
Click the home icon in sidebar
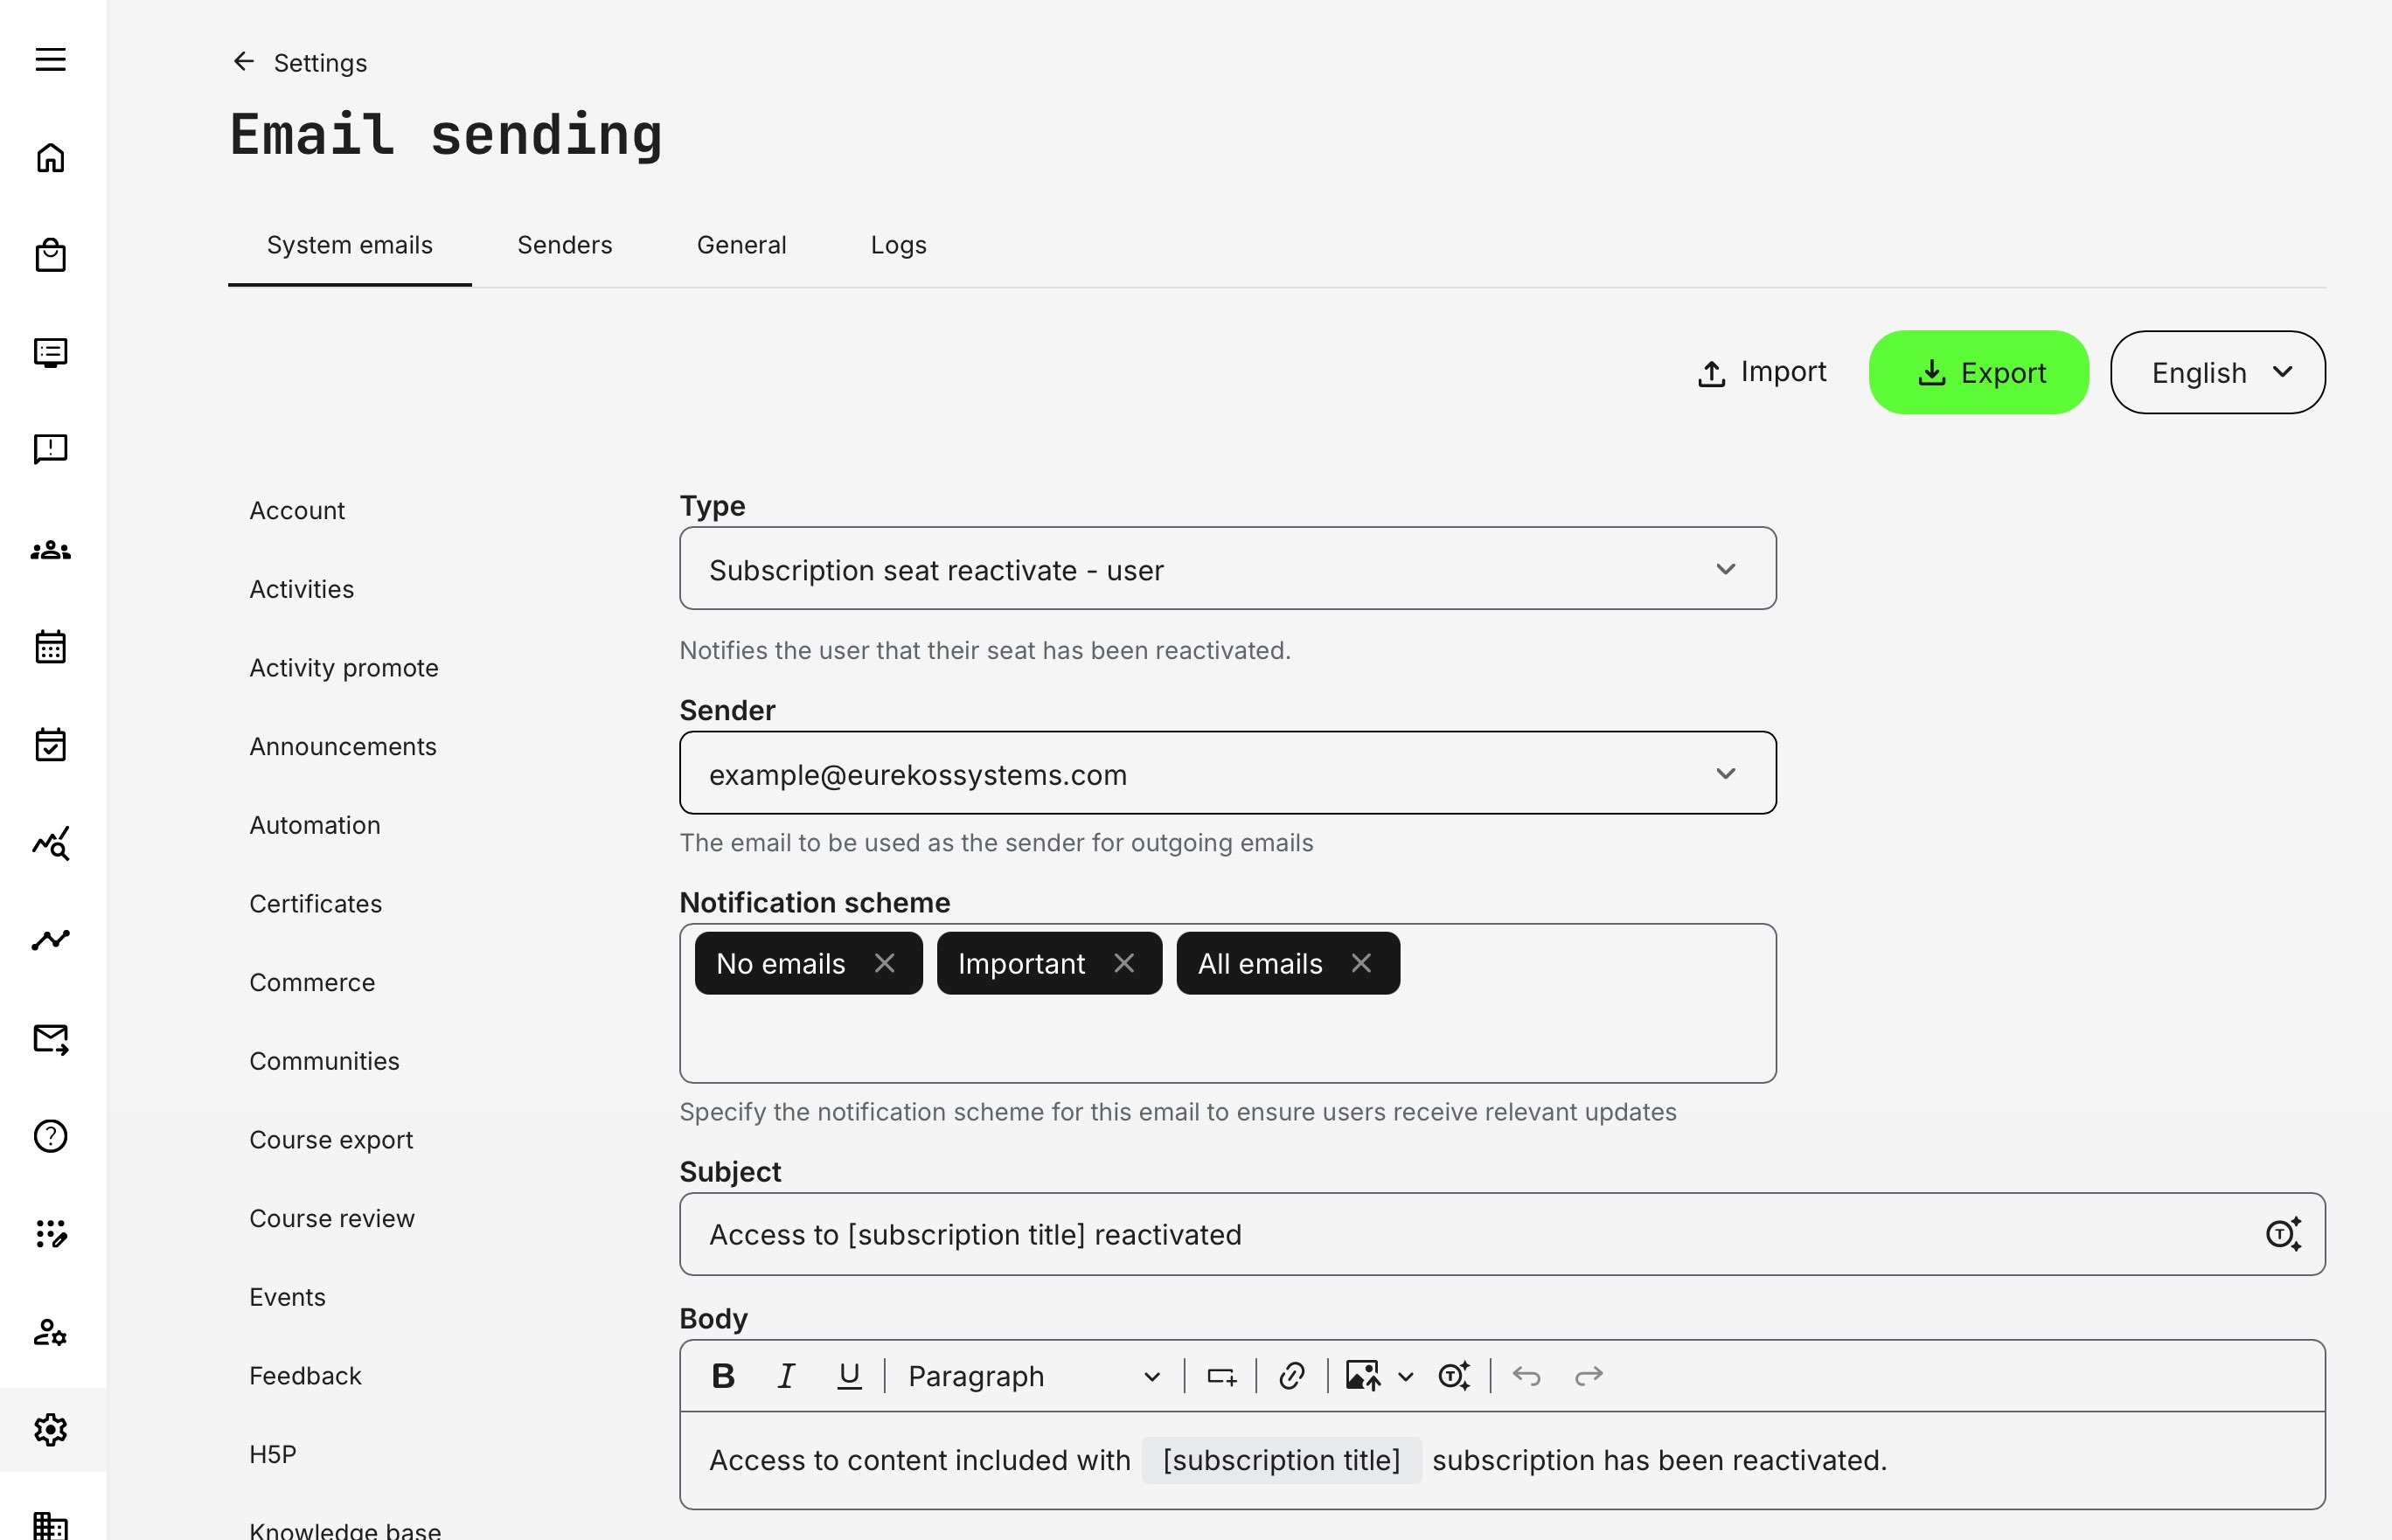(x=50, y=158)
